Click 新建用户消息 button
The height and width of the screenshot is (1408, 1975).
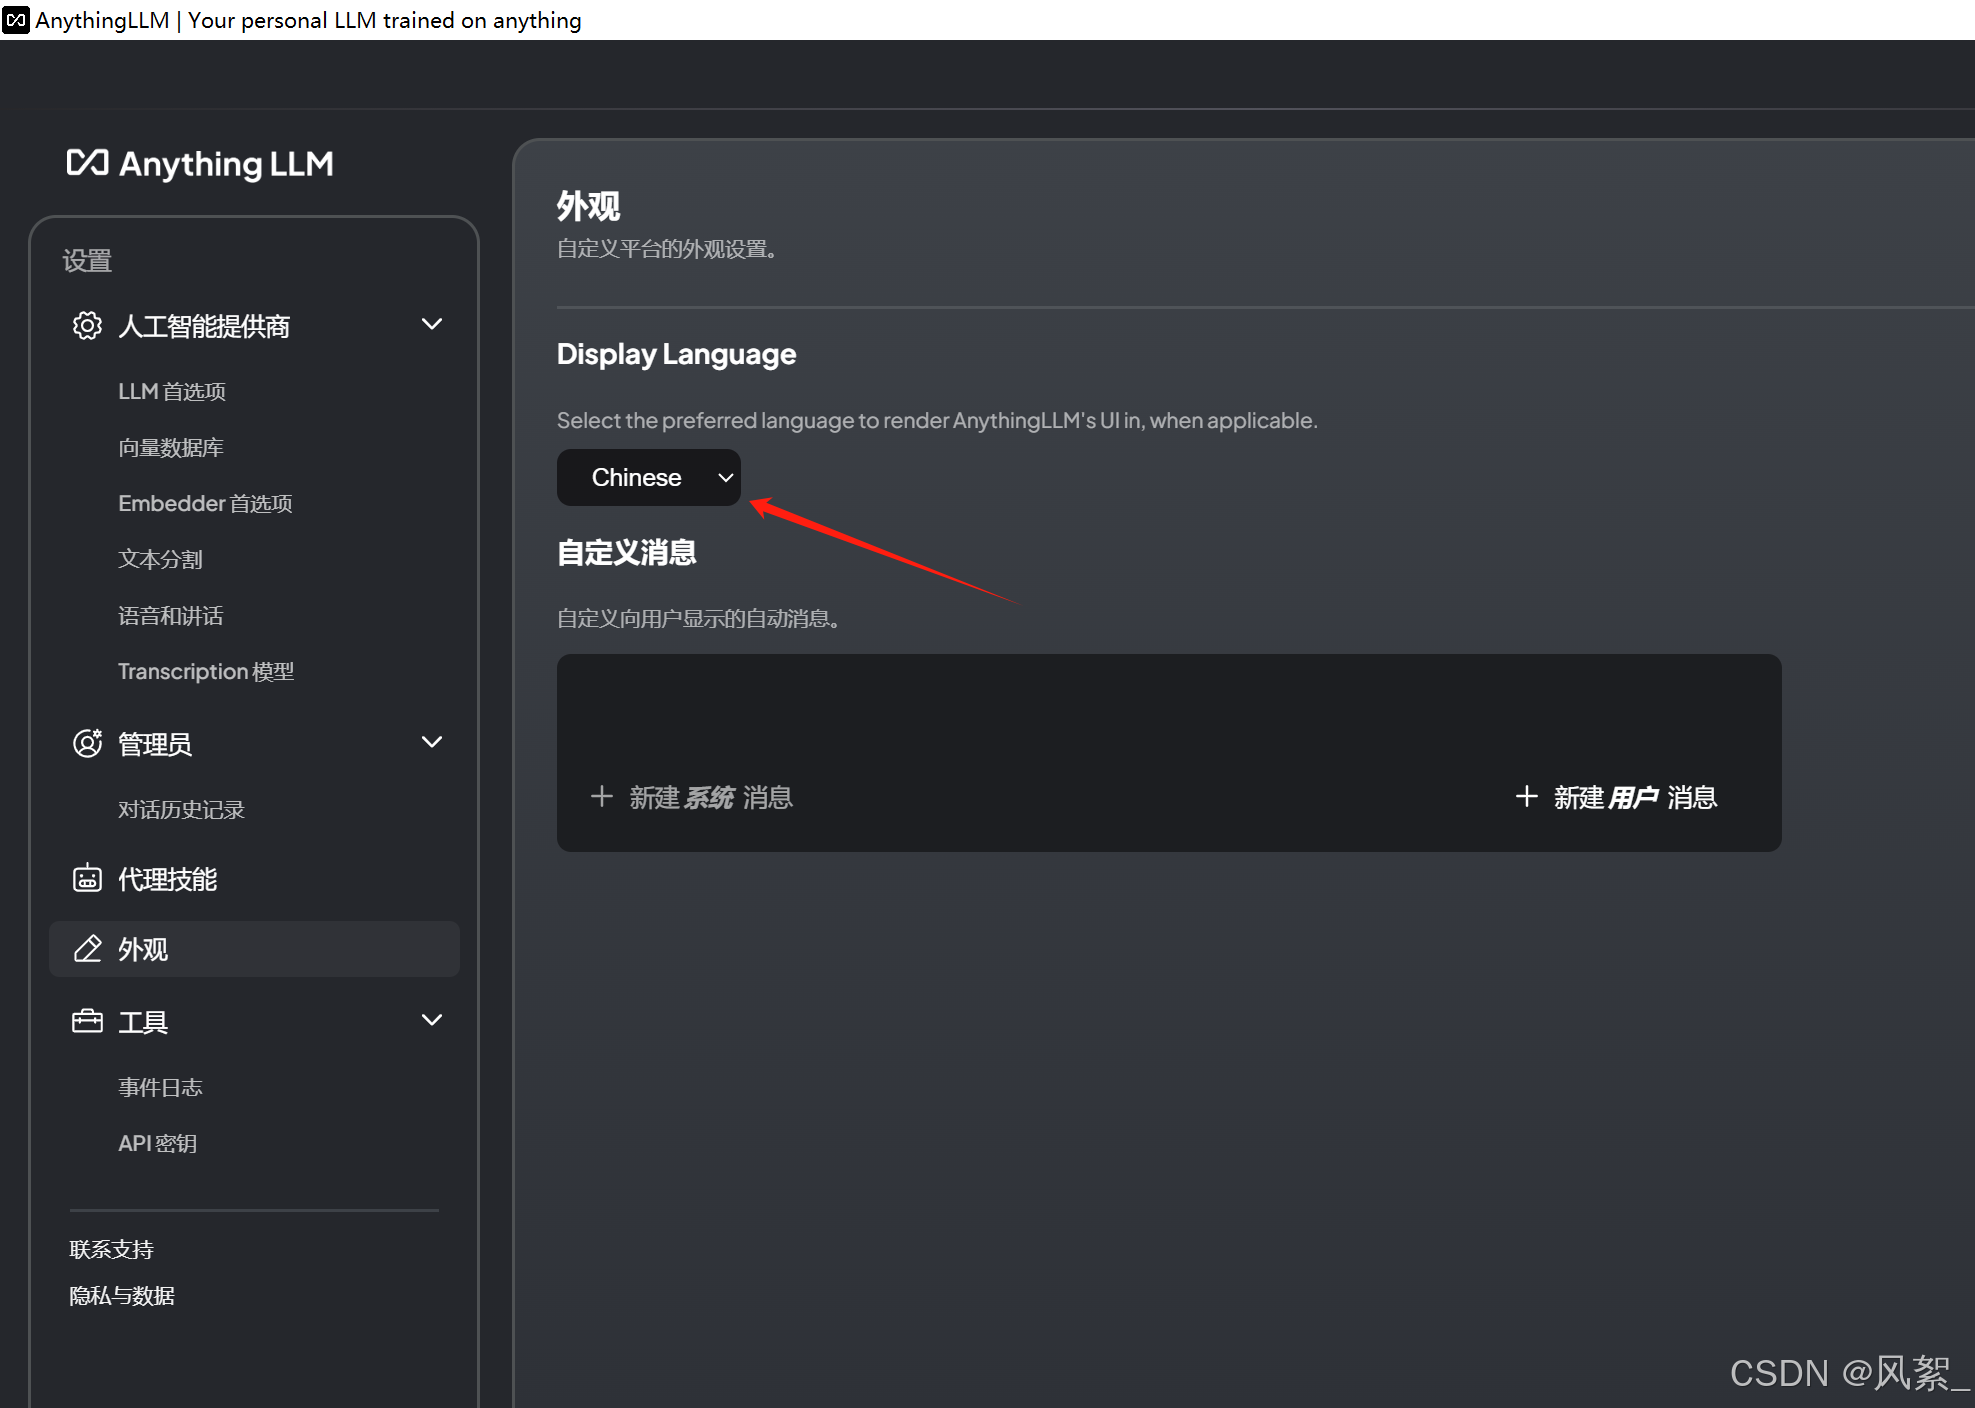coord(1616,797)
